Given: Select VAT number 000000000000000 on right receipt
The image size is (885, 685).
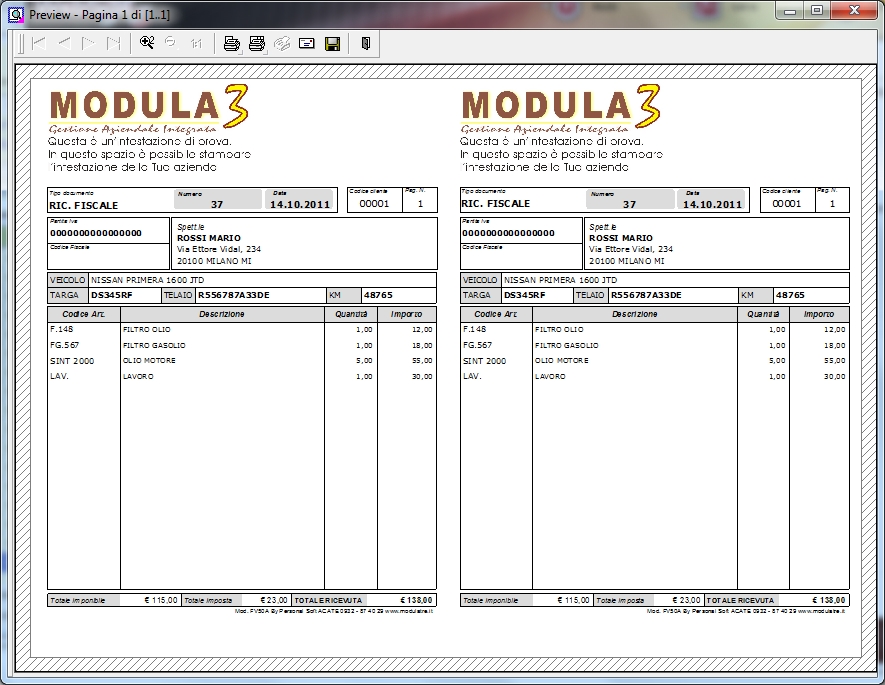Looking at the screenshot, I should coord(508,233).
